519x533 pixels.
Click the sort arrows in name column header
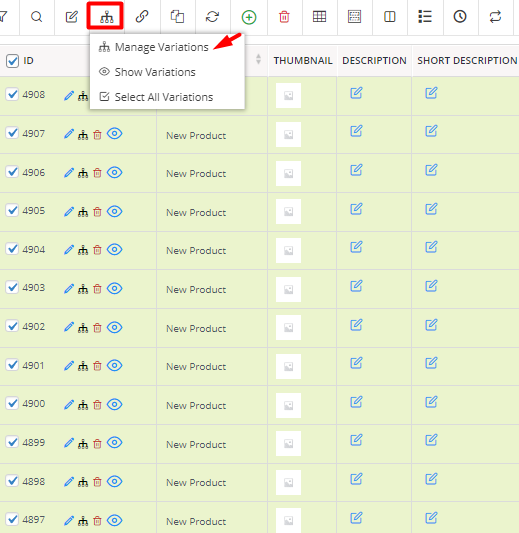point(258,59)
